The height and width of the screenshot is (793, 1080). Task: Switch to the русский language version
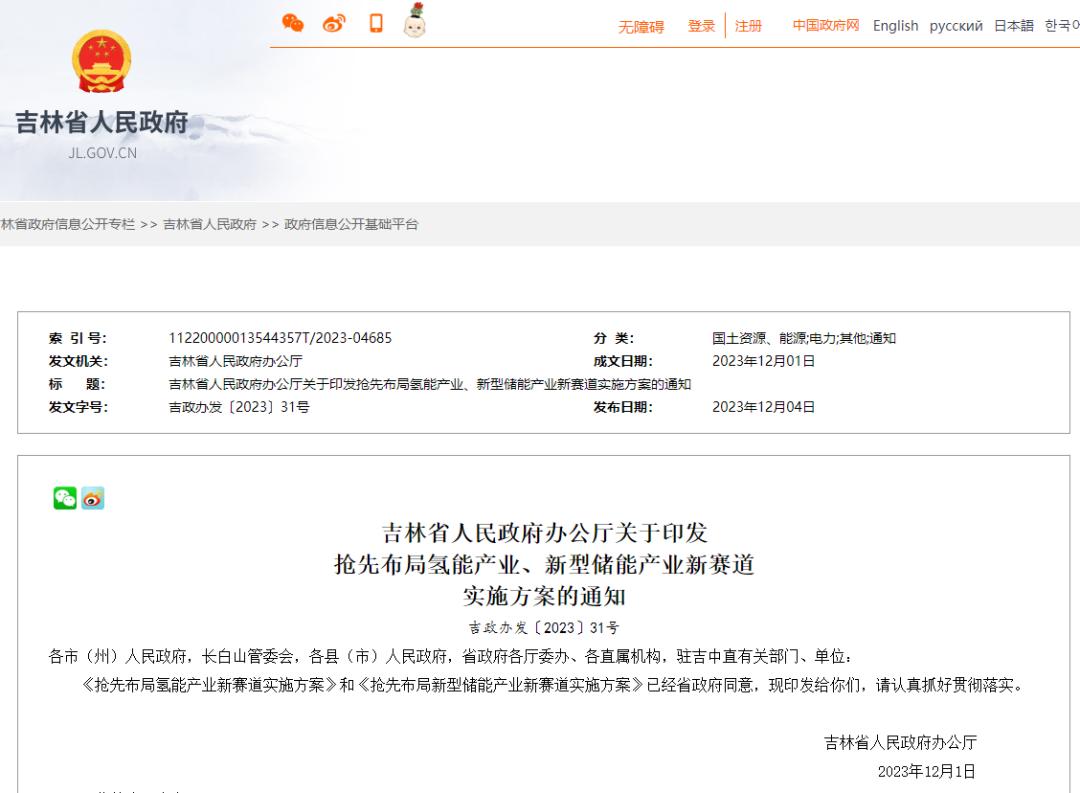coord(956,26)
